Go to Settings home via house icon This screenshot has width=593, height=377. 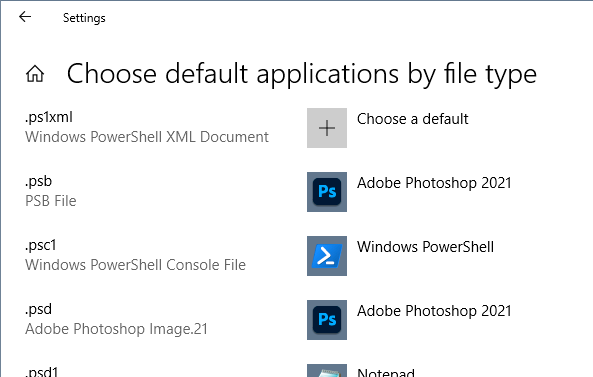[x=35, y=73]
